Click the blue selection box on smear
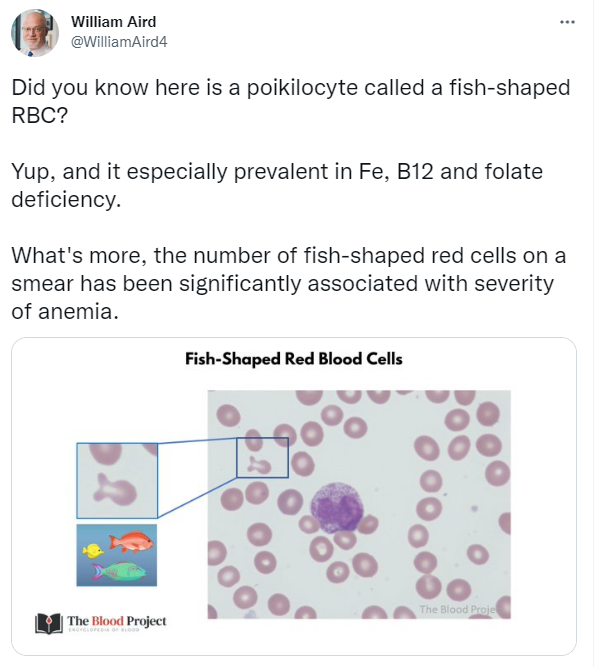 click(262, 457)
